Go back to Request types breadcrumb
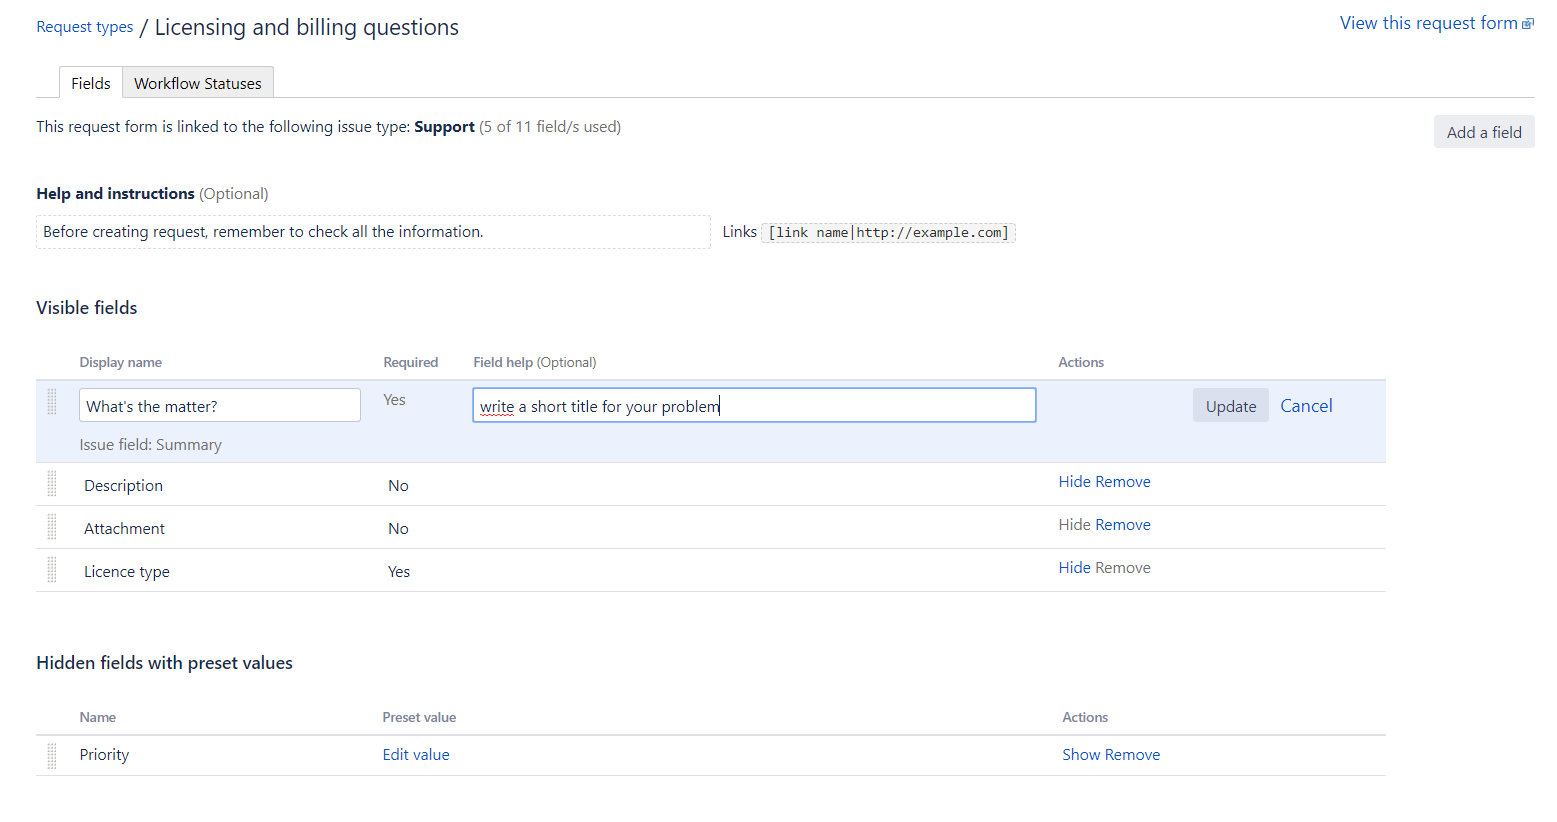Screen dimensions: 1557x822 pyautogui.click(x=85, y=27)
